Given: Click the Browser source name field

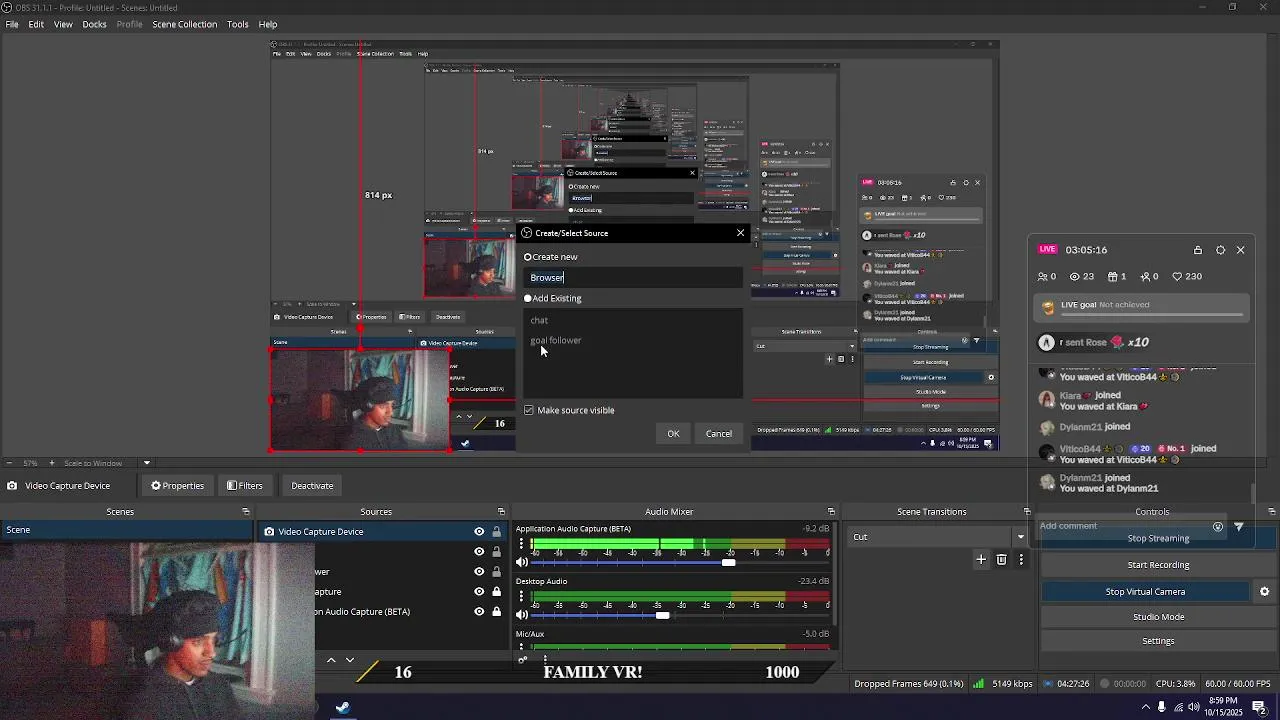Looking at the screenshot, I should (x=634, y=277).
